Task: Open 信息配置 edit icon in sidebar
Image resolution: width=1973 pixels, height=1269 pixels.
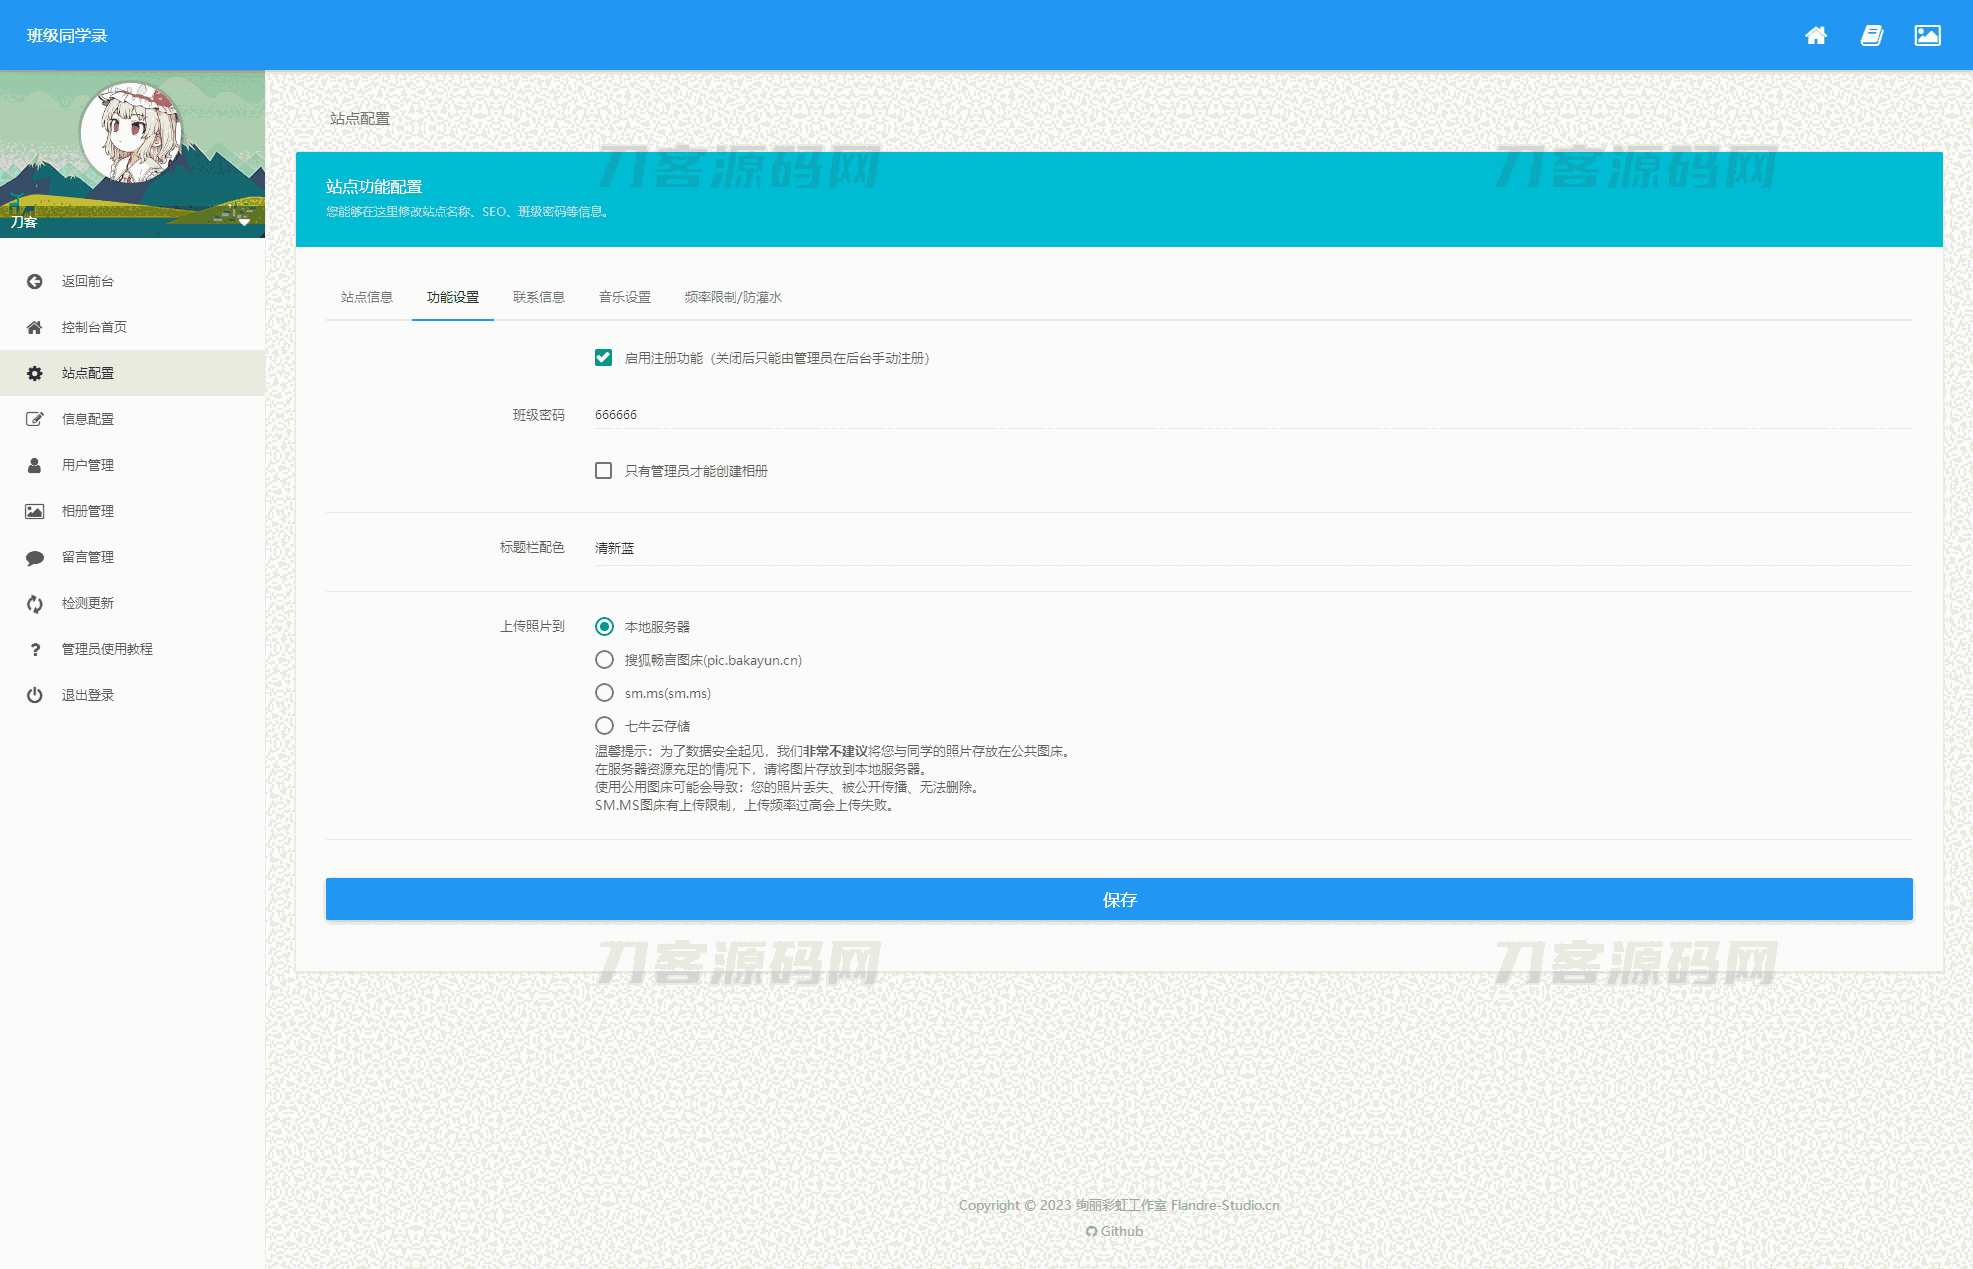Action: click(35, 419)
